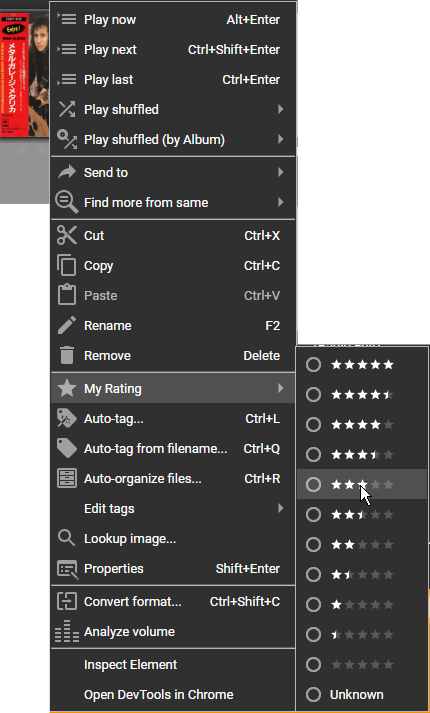
Task: Click the Metallica album cover thumbnail
Action: (x=25, y=75)
